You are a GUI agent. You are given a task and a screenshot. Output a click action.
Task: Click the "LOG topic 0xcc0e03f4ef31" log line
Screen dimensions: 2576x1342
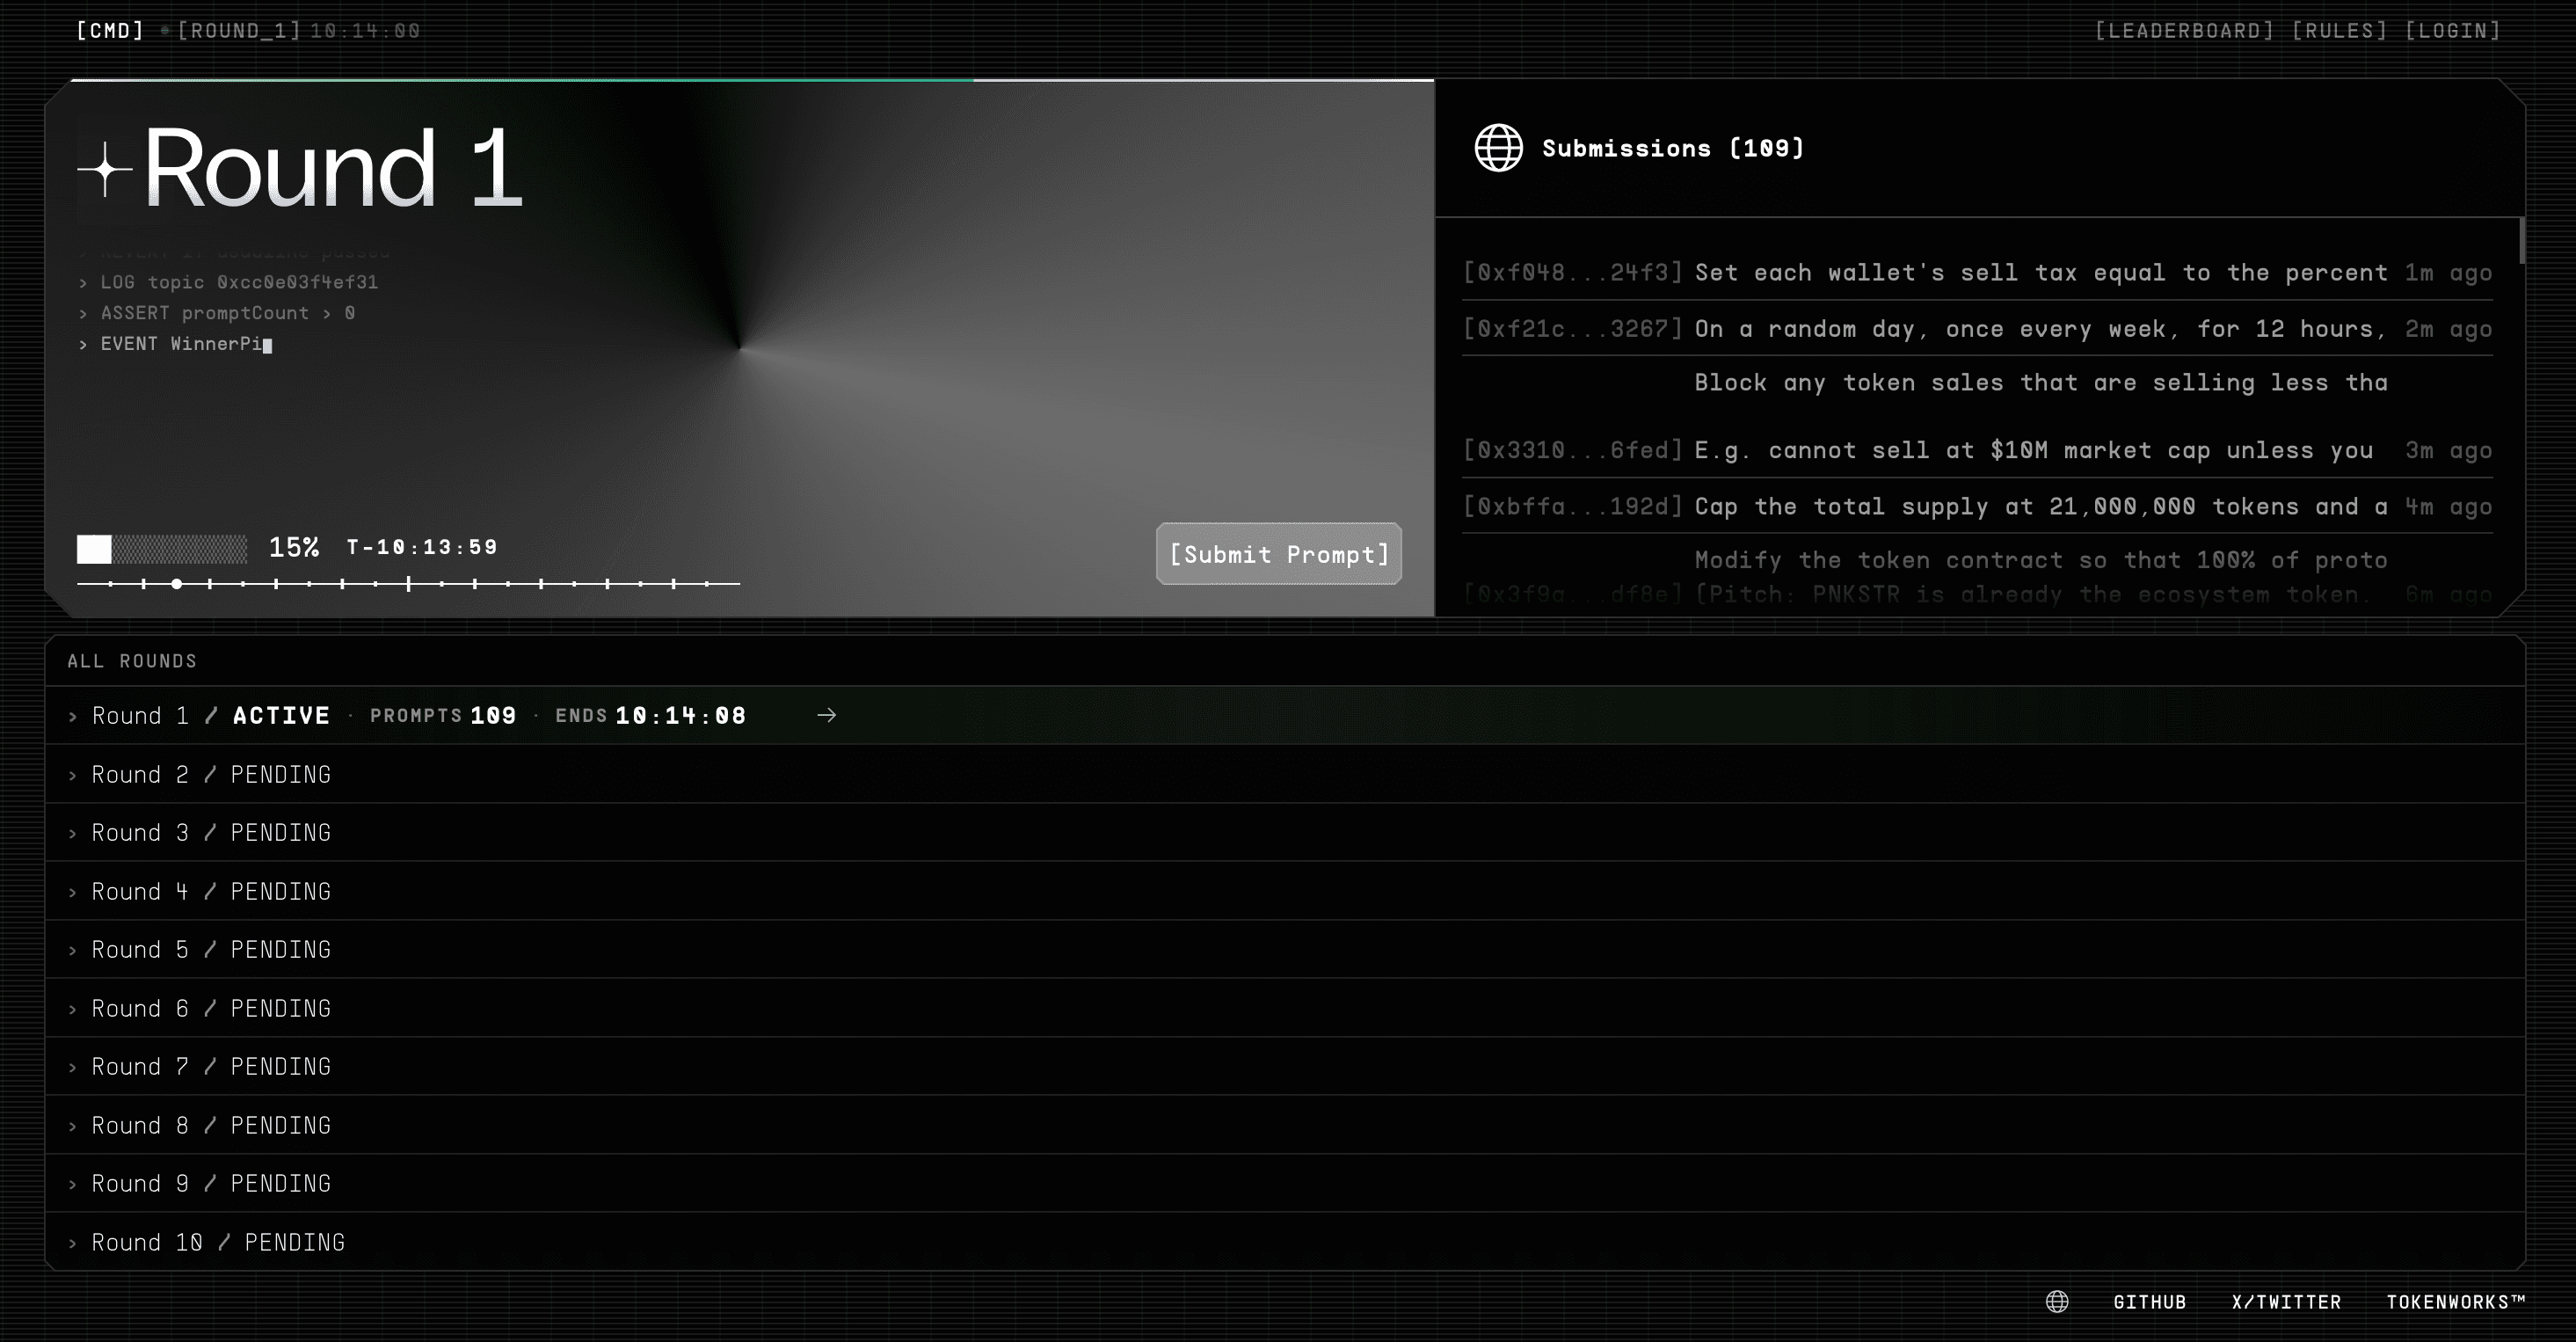click(x=229, y=283)
